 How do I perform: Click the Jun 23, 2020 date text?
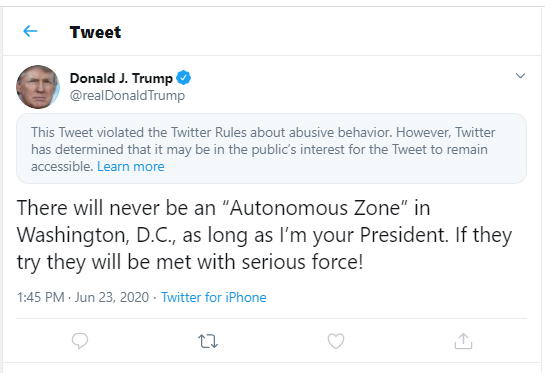click(112, 298)
